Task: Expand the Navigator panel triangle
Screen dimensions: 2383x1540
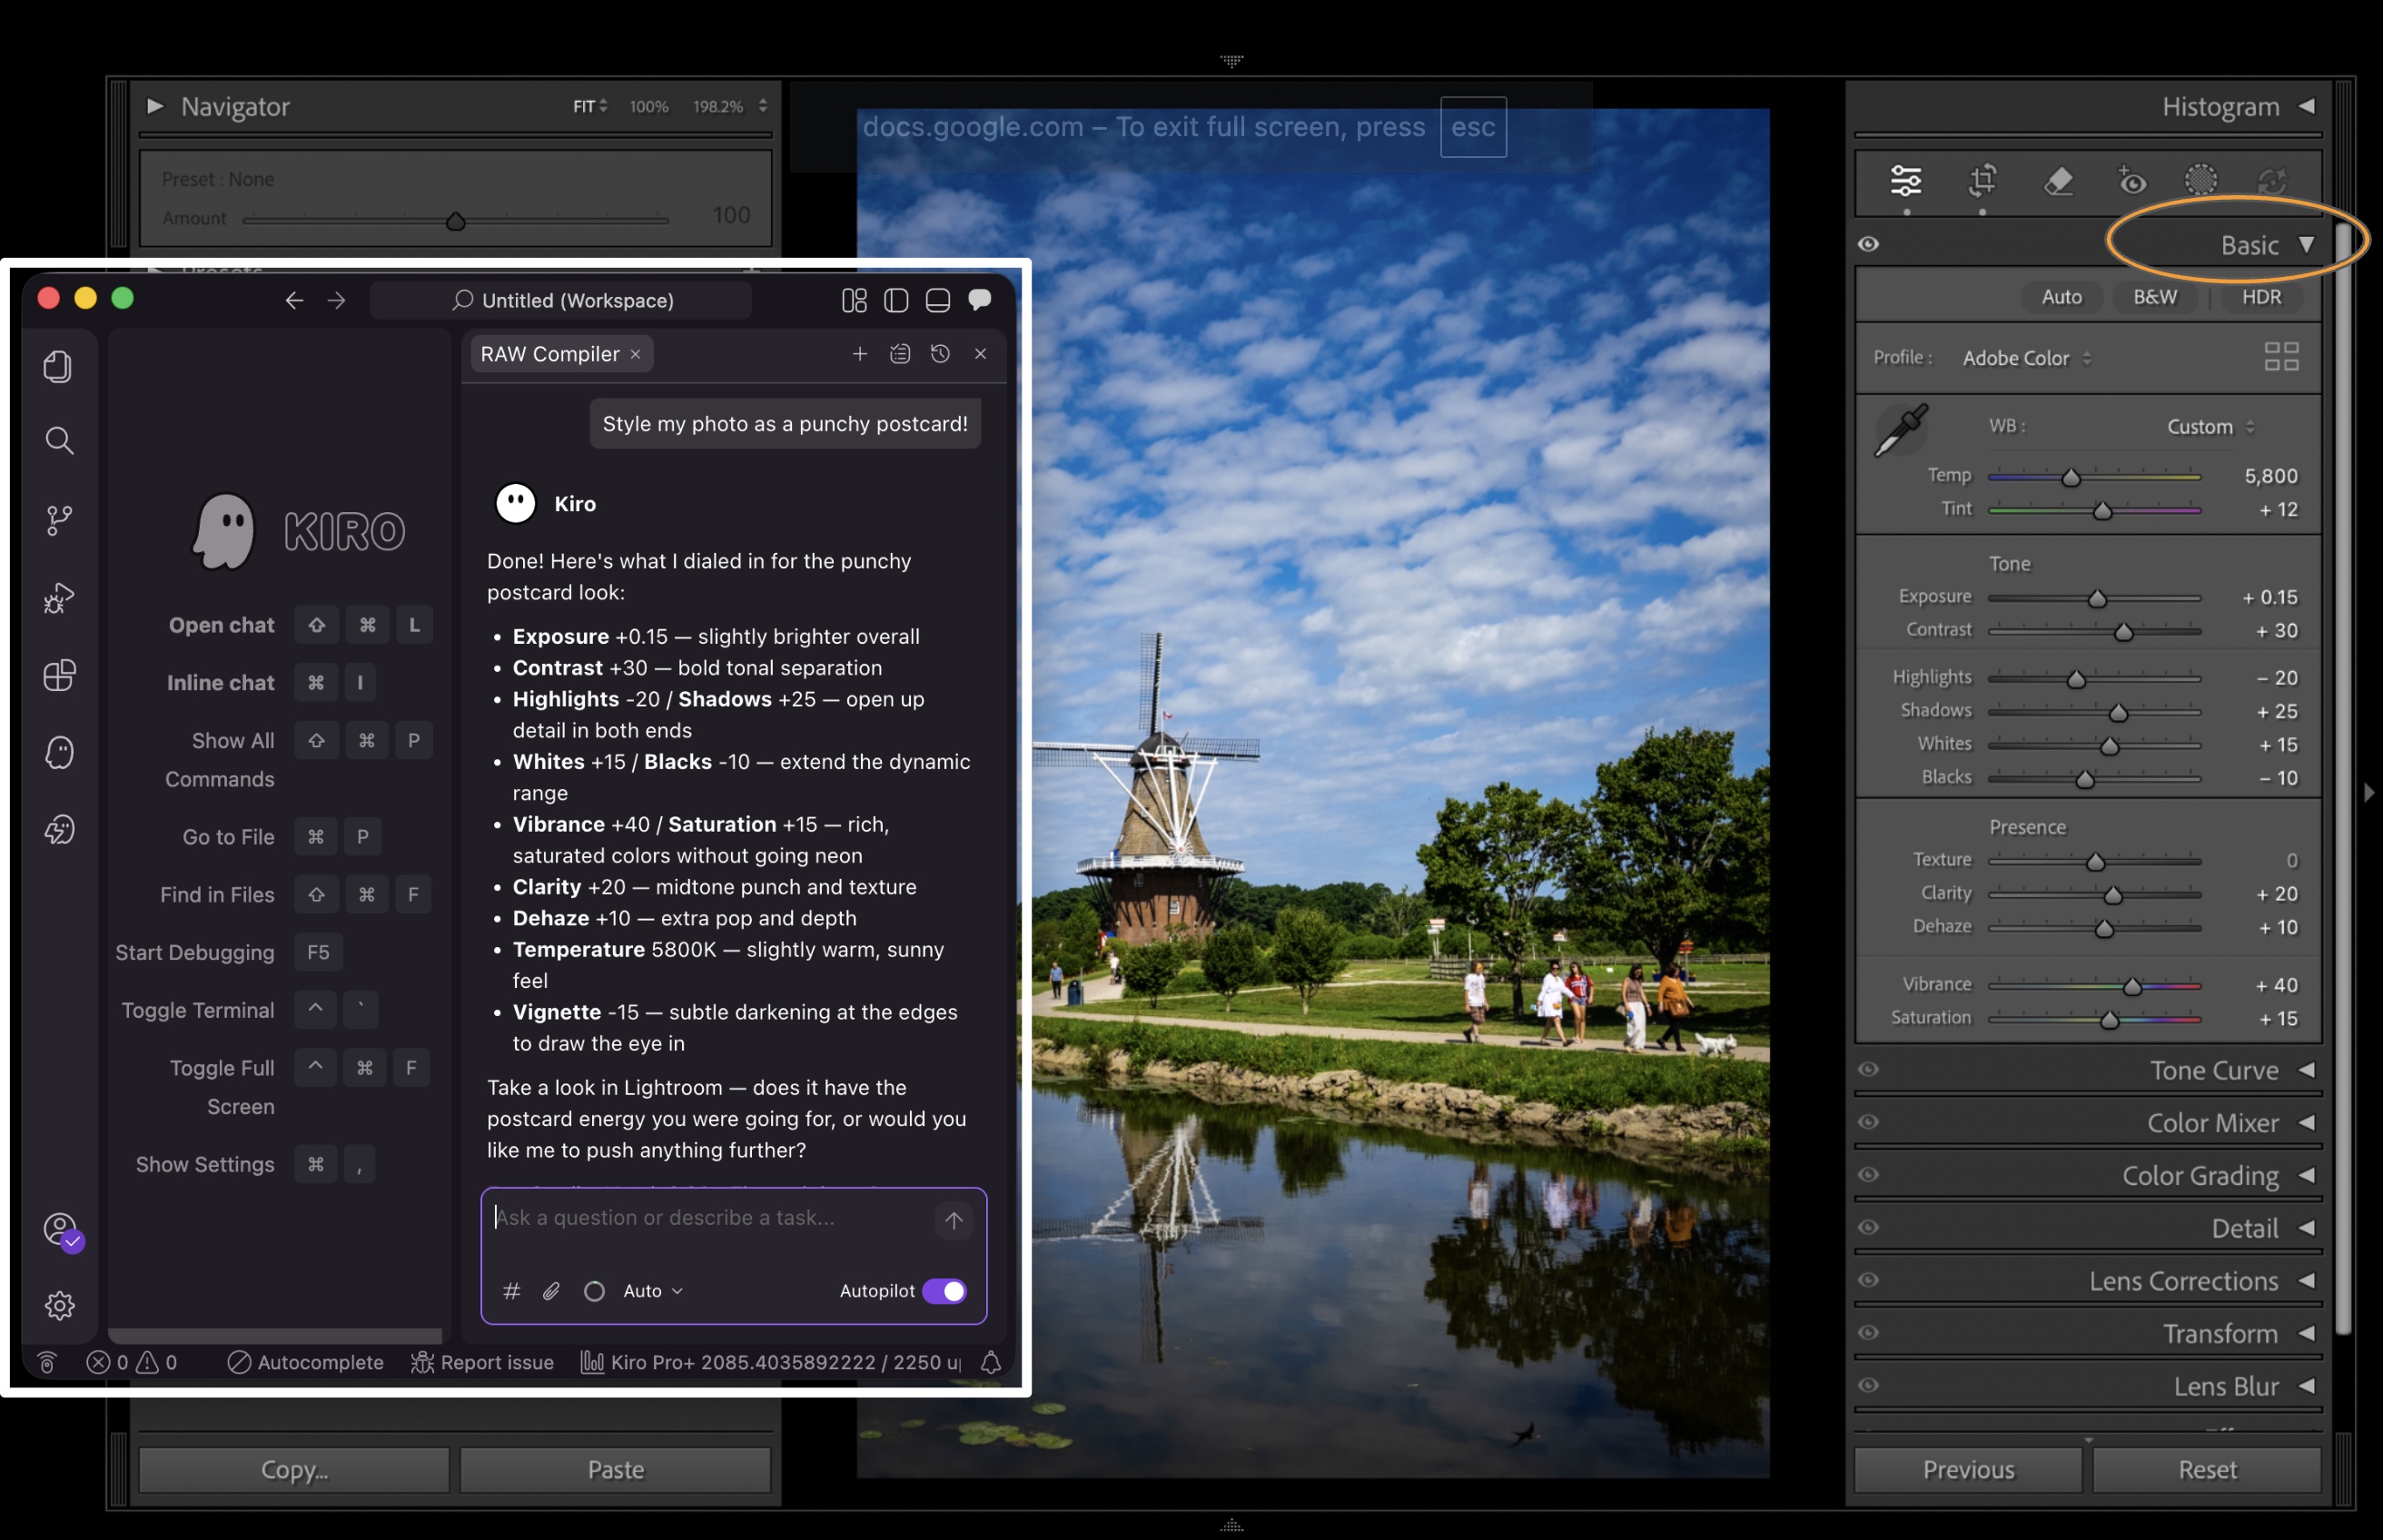Action: 155,106
